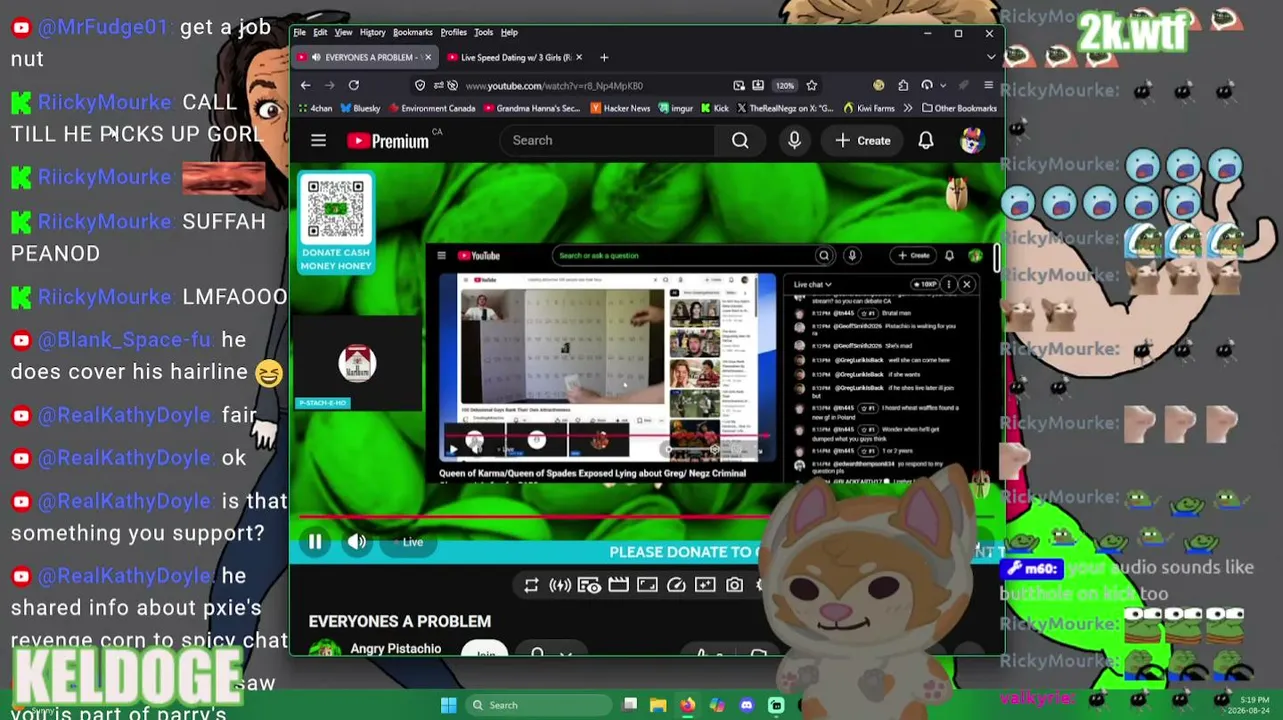
Task: Pause the live stream video
Action: (315, 542)
